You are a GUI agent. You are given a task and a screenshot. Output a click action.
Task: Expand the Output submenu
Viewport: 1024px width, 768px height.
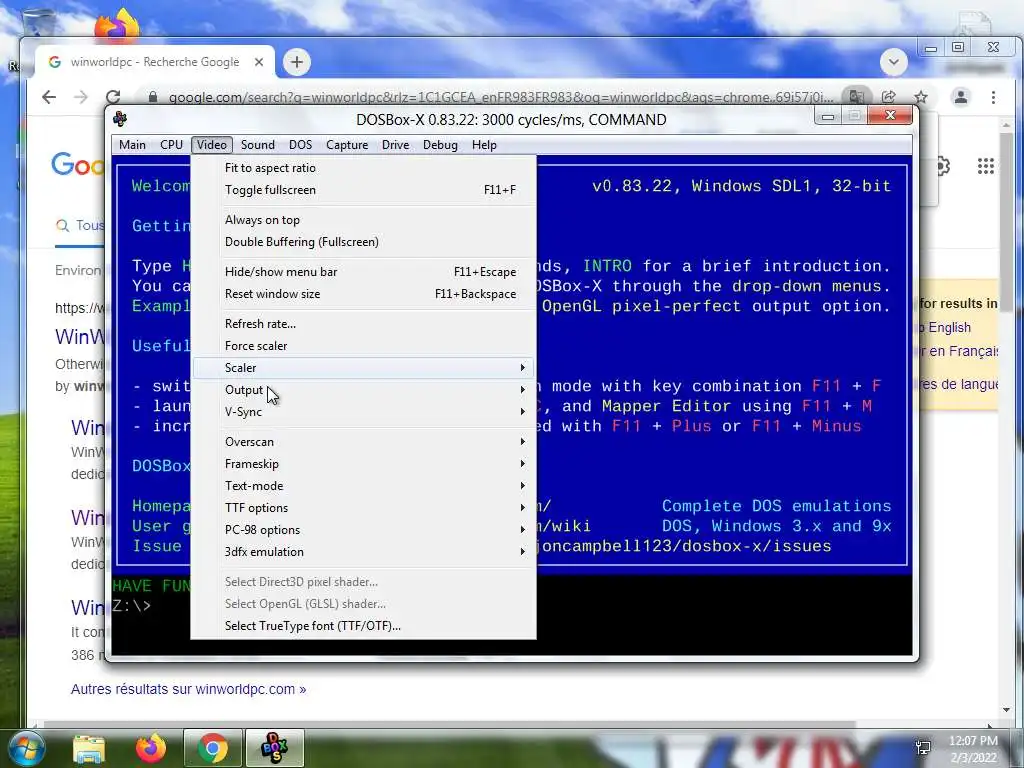pyautogui.click(x=363, y=390)
